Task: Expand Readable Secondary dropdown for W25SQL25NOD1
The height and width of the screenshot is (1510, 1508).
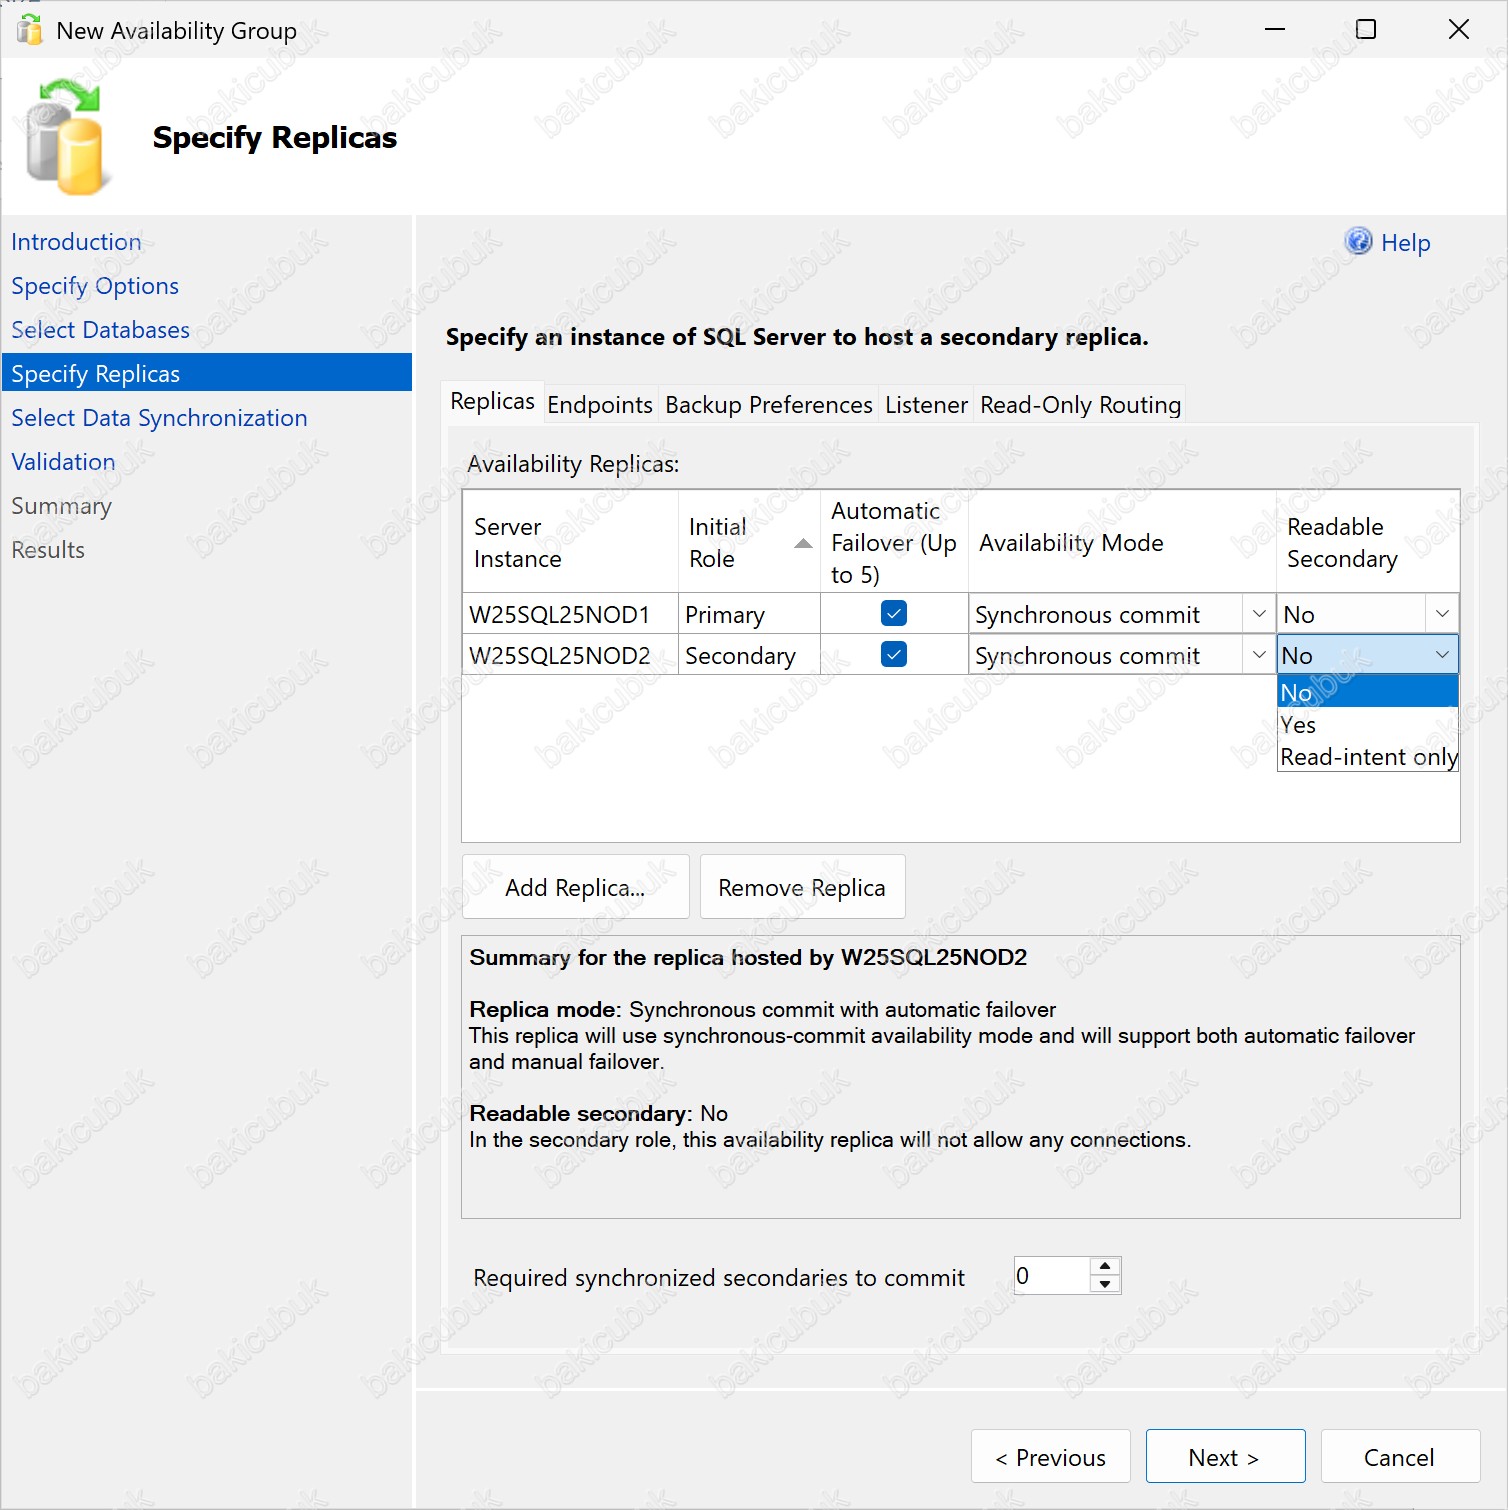Action: [x=1441, y=614]
